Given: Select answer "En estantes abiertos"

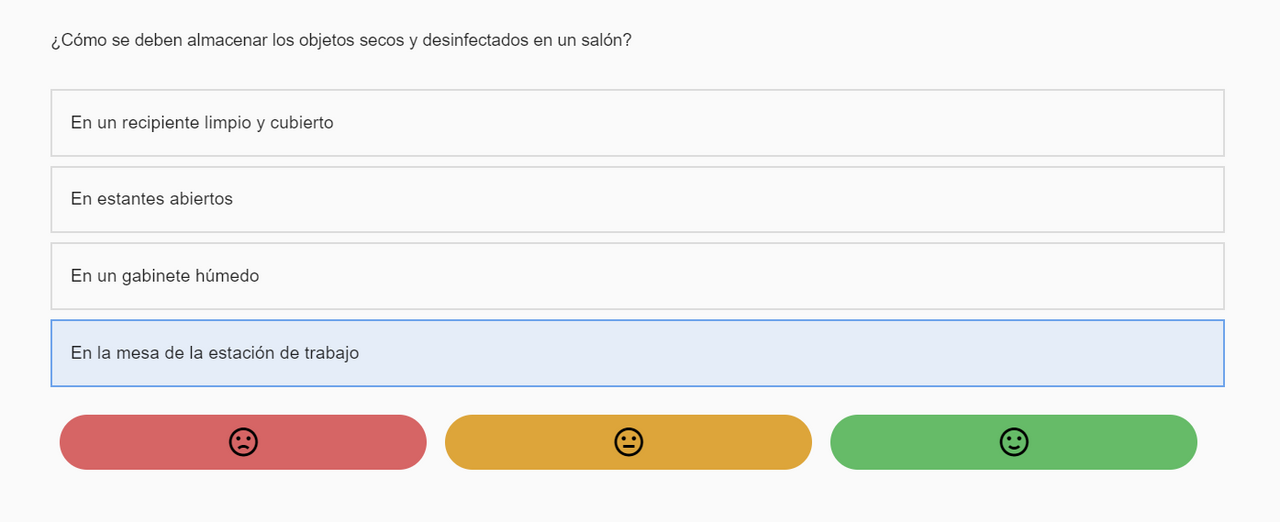Looking at the screenshot, I should click(x=637, y=199).
